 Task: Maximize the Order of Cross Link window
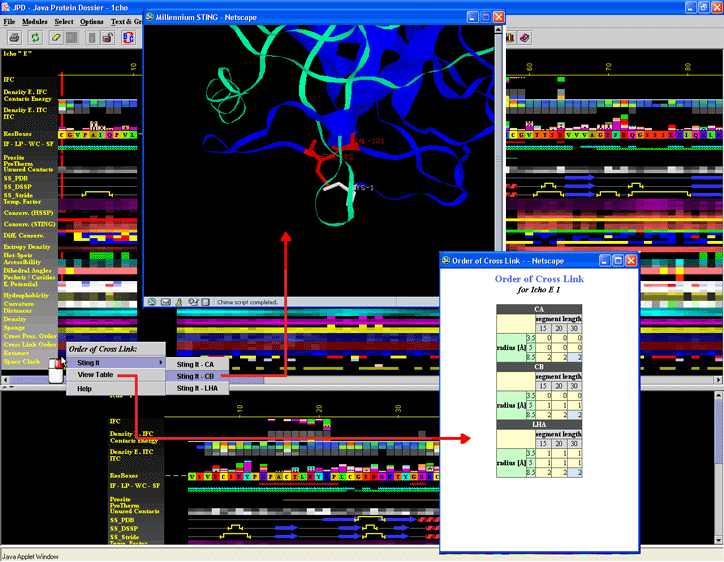click(x=618, y=260)
